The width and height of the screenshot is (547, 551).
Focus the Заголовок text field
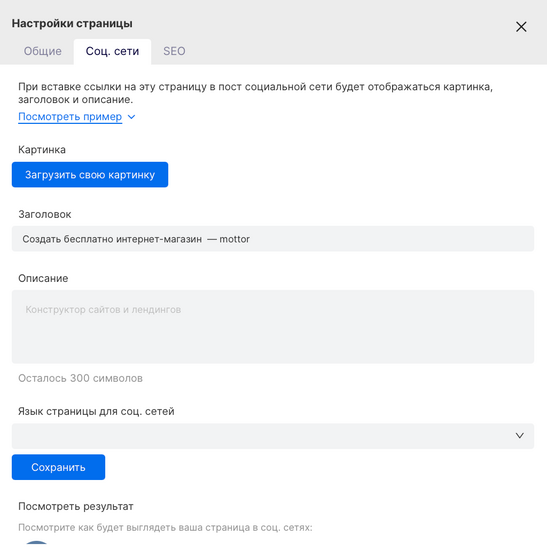tap(273, 239)
